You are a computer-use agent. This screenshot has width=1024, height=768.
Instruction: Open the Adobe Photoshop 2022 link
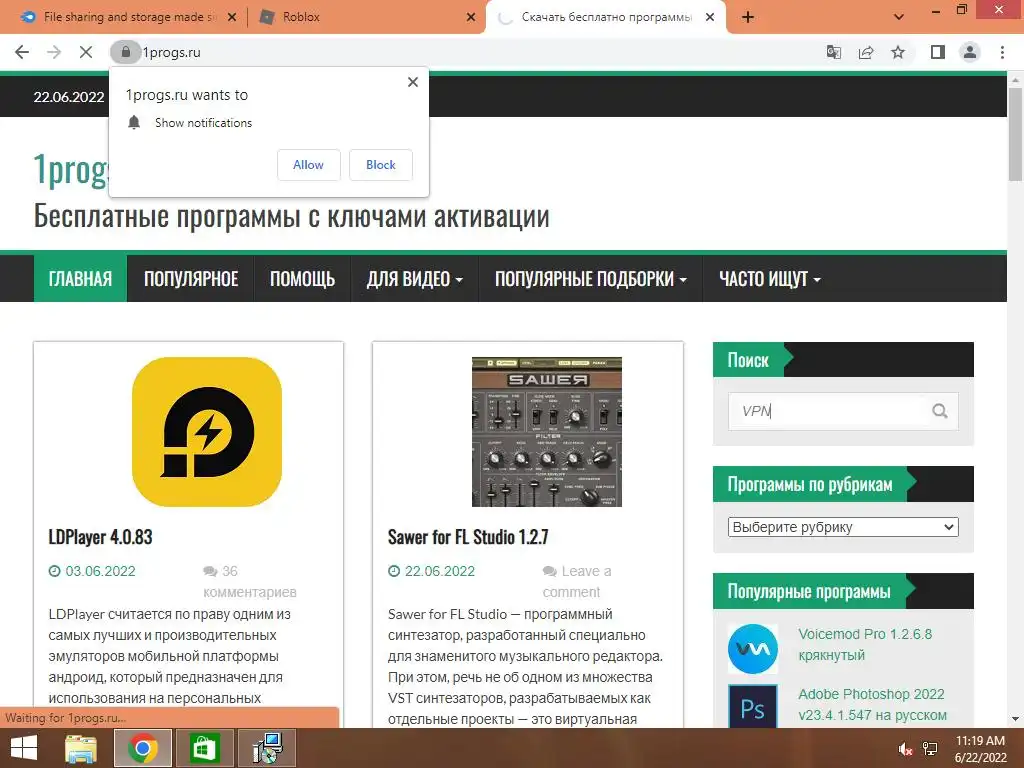(x=872, y=705)
